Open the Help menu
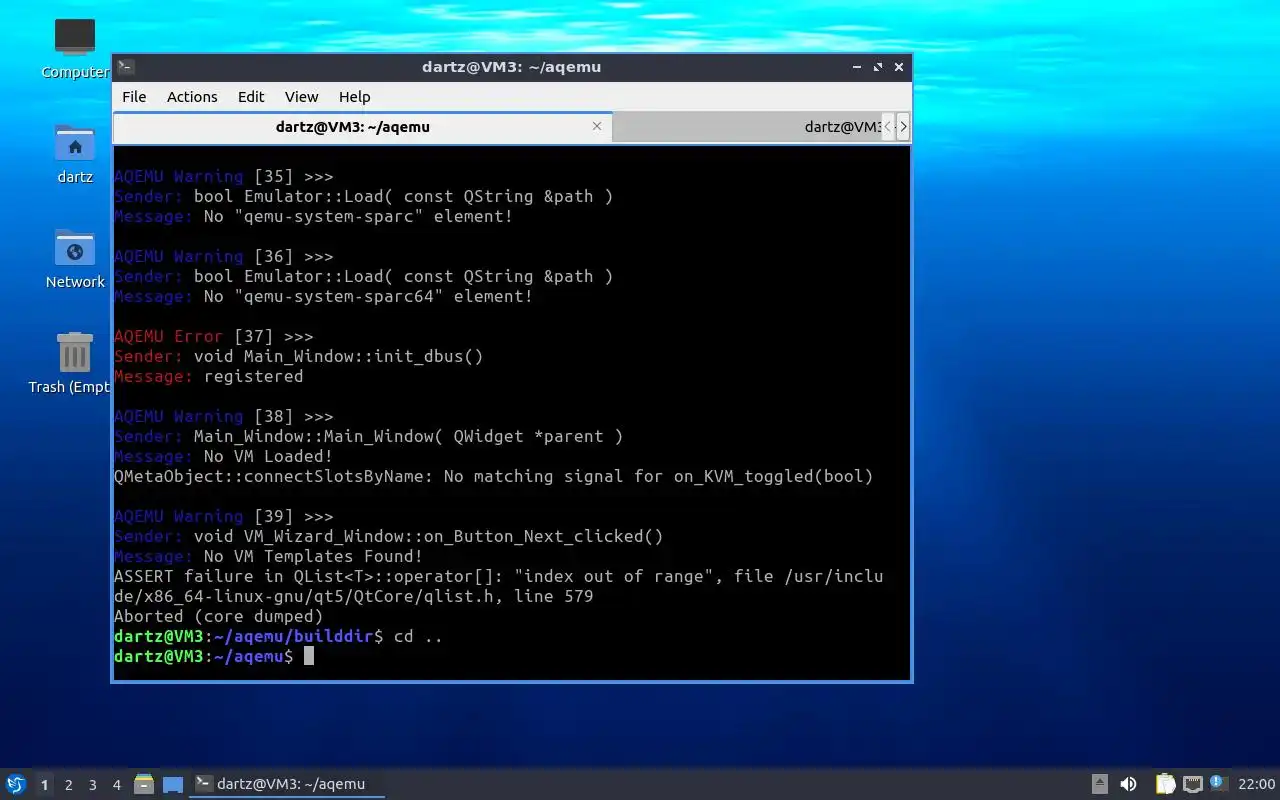Viewport: 1280px width, 800px height. 354,97
